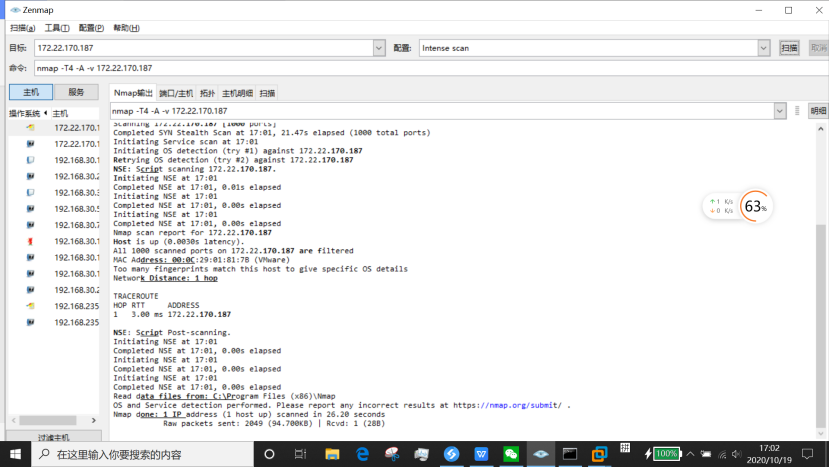Expand the Intense scan profile dropdown
The height and width of the screenshot is (467, 830).
763,48
